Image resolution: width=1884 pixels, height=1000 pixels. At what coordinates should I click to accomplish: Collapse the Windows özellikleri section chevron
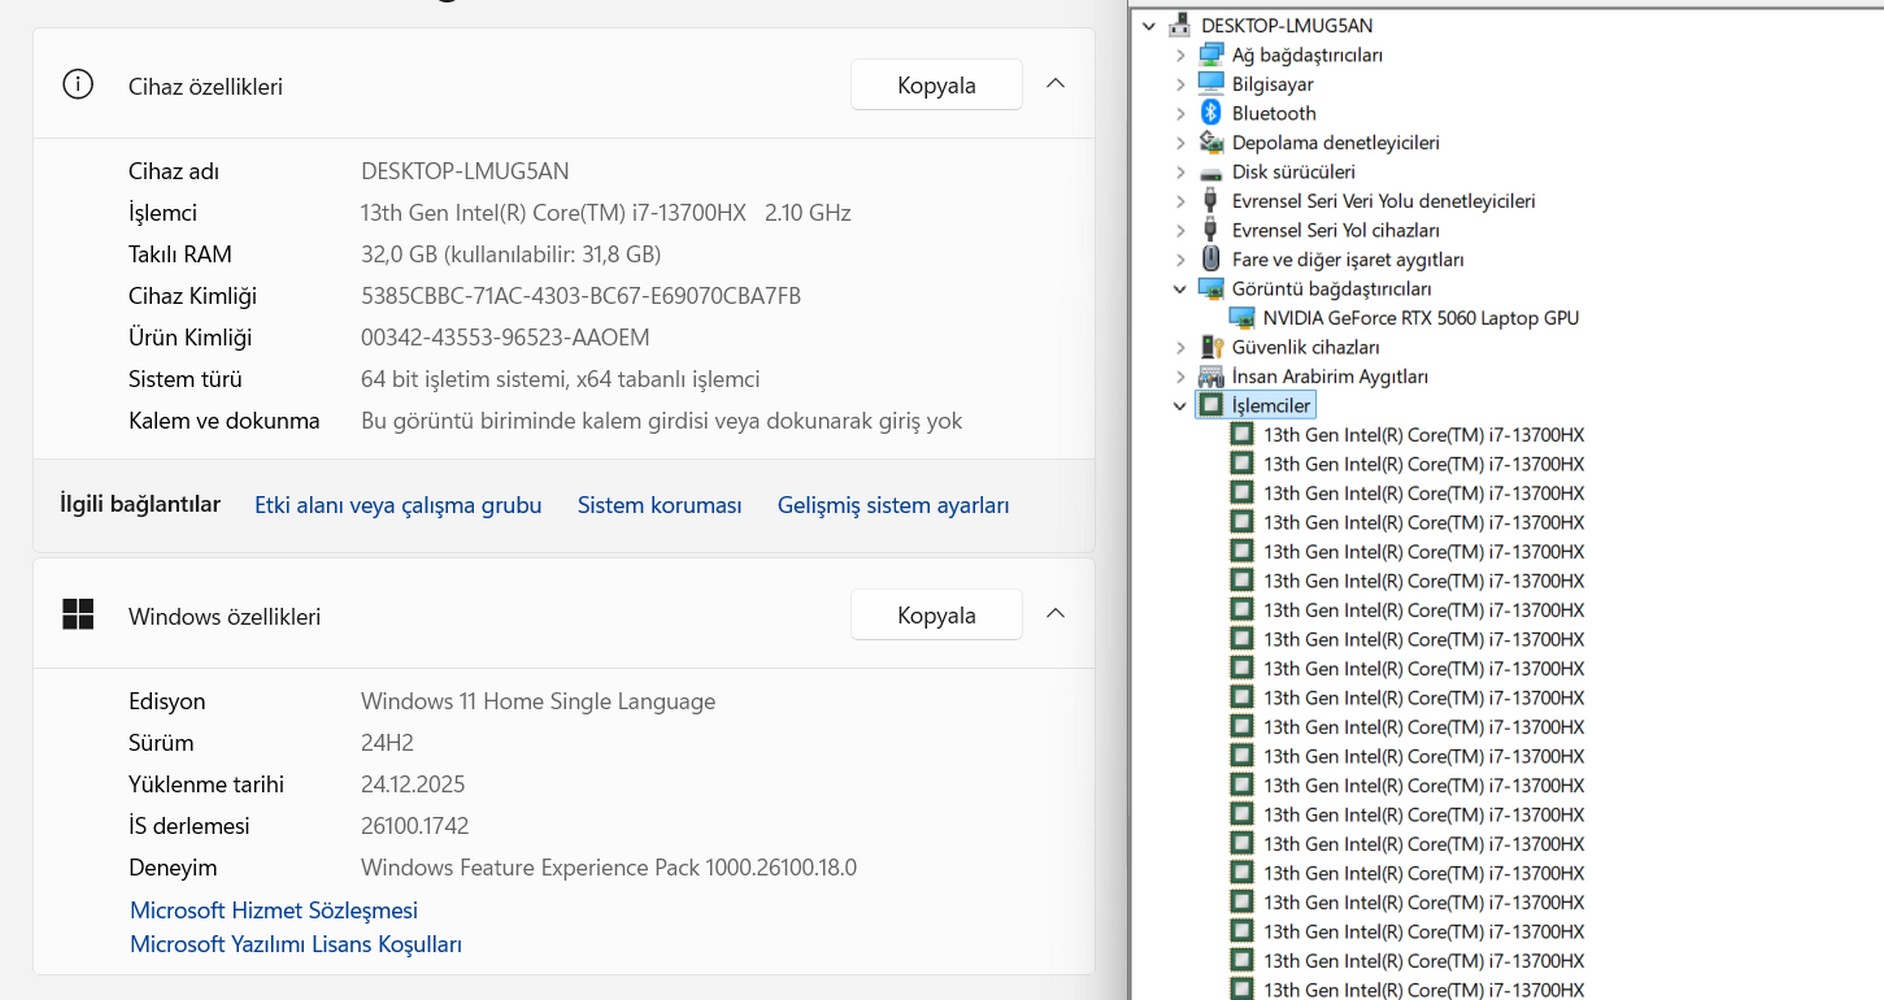[x=1055, y=614]
